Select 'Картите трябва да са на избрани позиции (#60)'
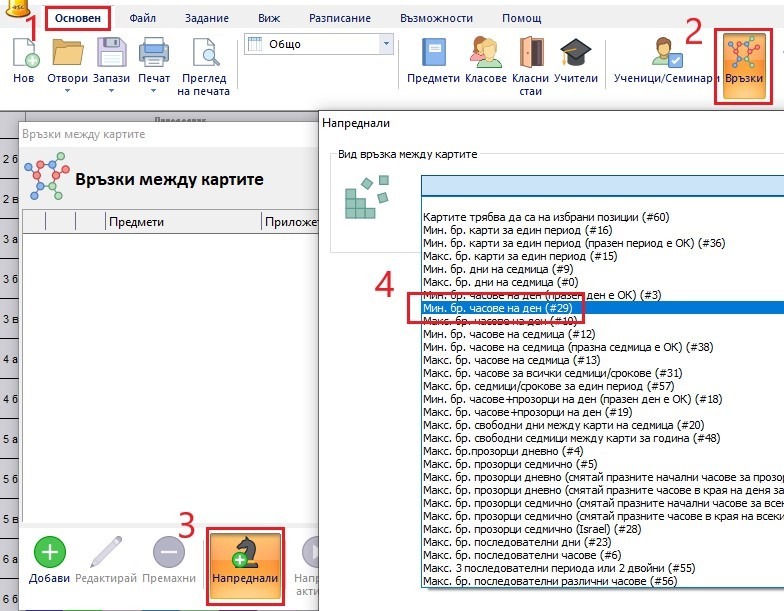This screenshot has height=611, width=784. (546, 217)
